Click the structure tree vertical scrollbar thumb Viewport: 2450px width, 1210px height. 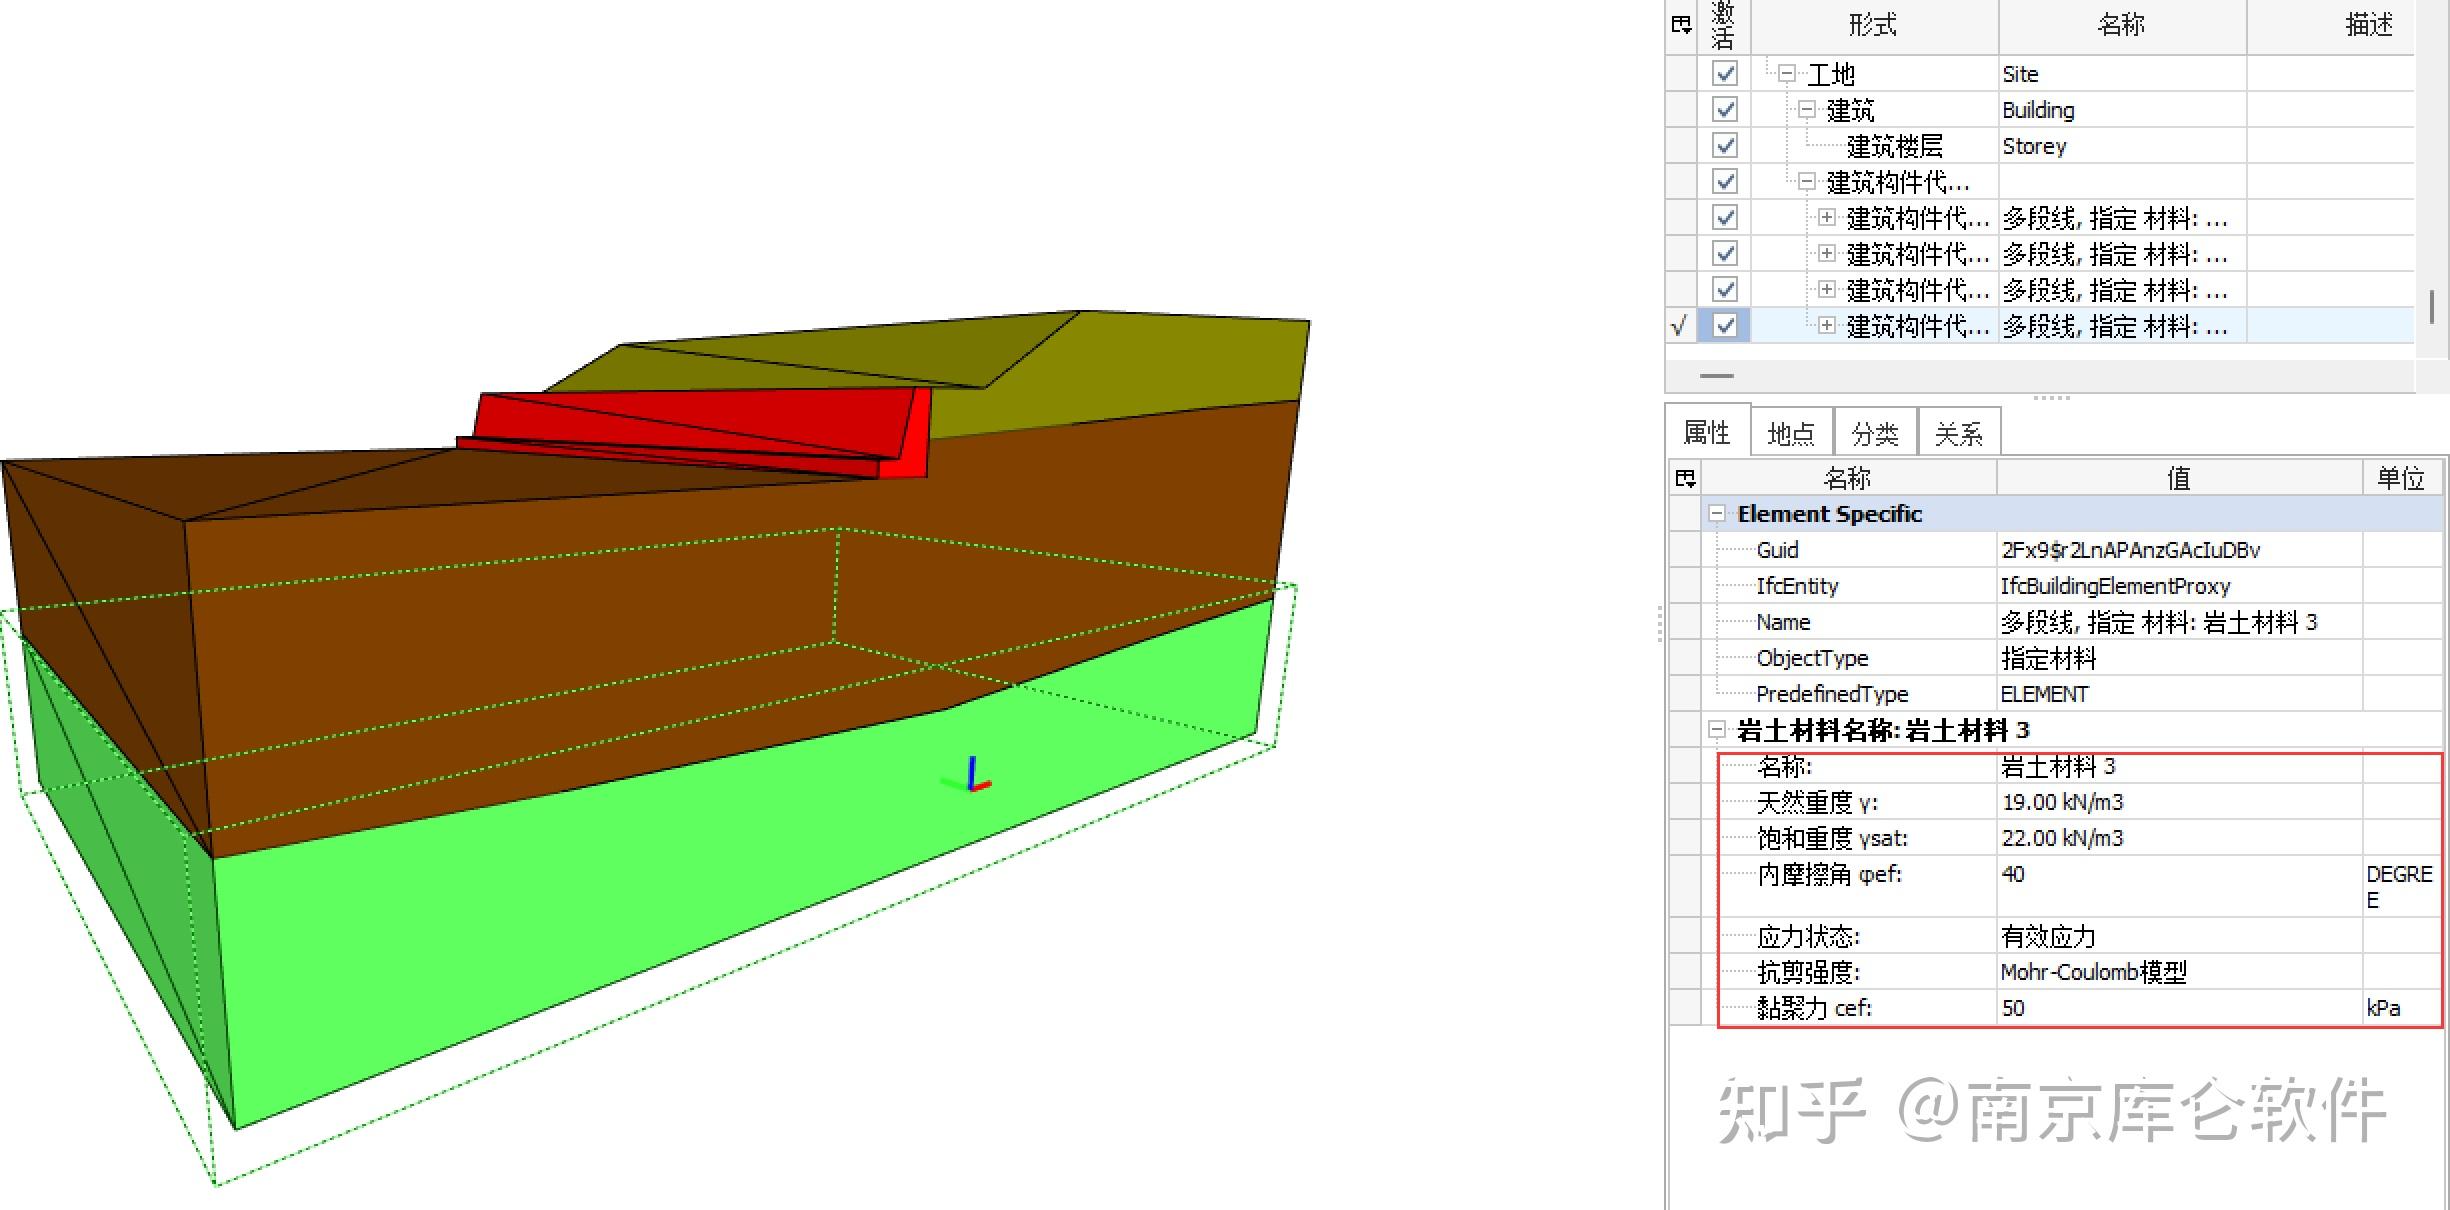[x=2431, y=306]
